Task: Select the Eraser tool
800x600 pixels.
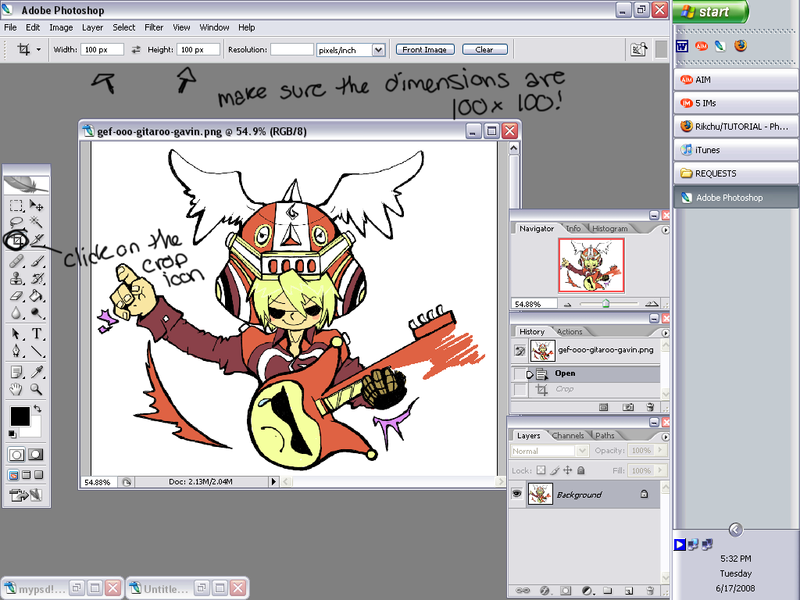Action: pyautogui.click(x=16, y=296)
